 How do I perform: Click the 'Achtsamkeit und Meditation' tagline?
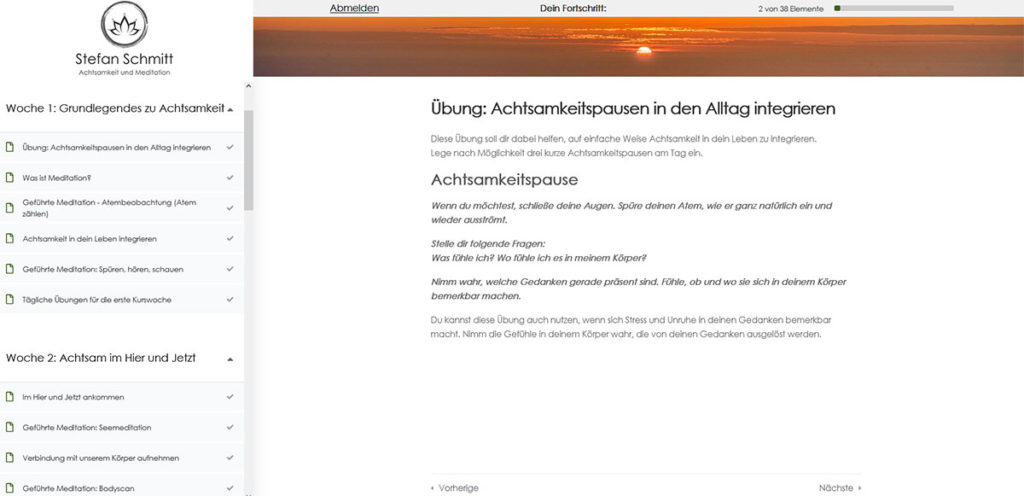[124, 72]
